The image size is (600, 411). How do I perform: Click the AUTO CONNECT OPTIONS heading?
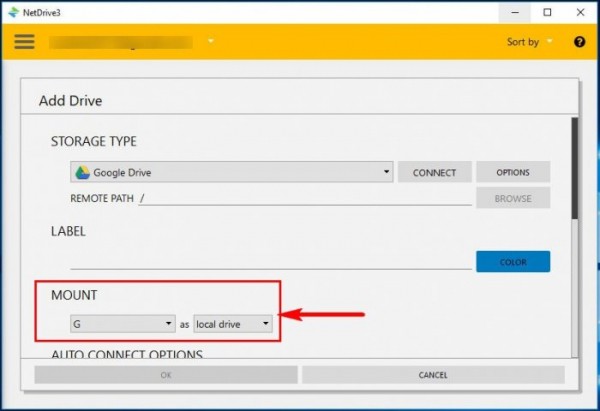point(127,354)
